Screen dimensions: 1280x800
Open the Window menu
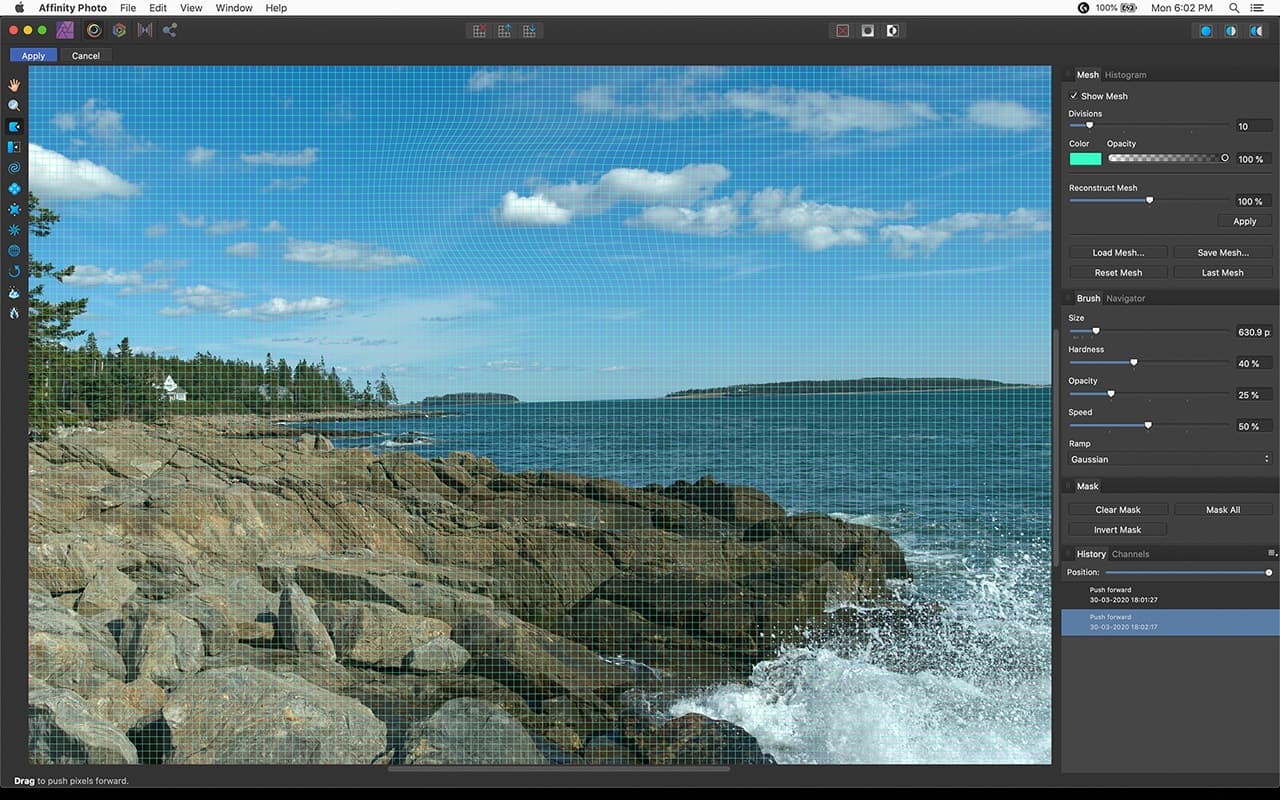(x=234, y=8)
